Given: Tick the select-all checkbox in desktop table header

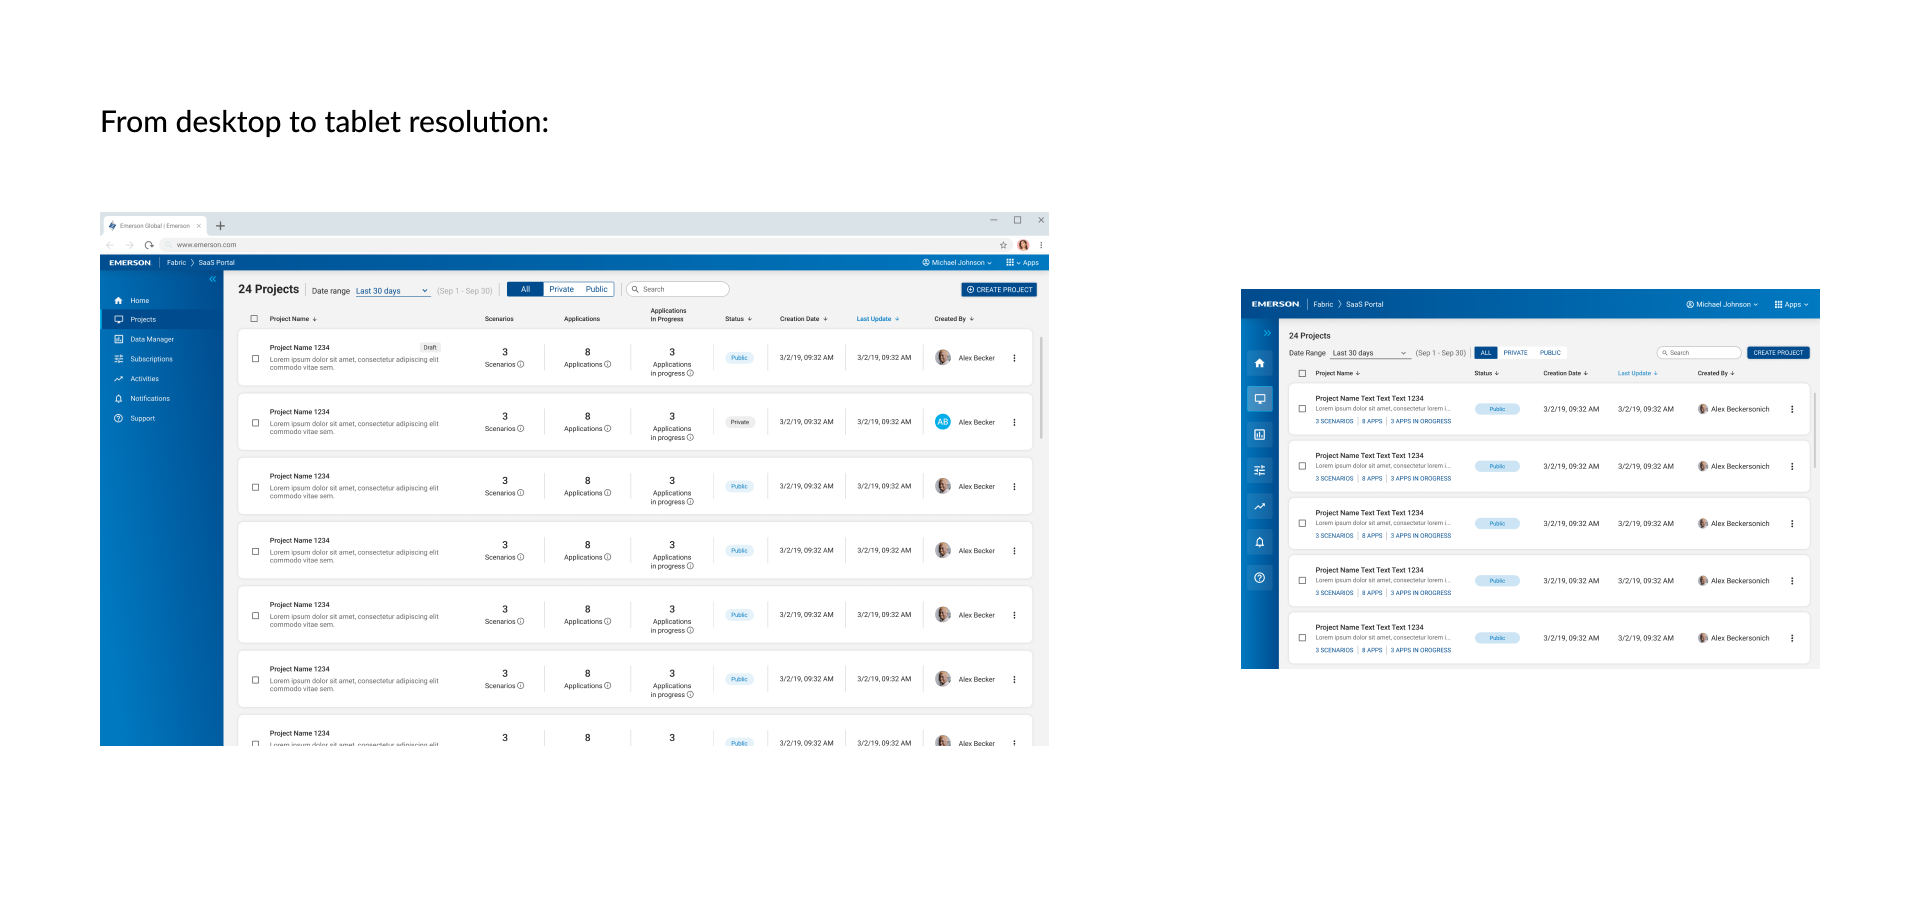Looking at the screenshot, I should 254,319.
